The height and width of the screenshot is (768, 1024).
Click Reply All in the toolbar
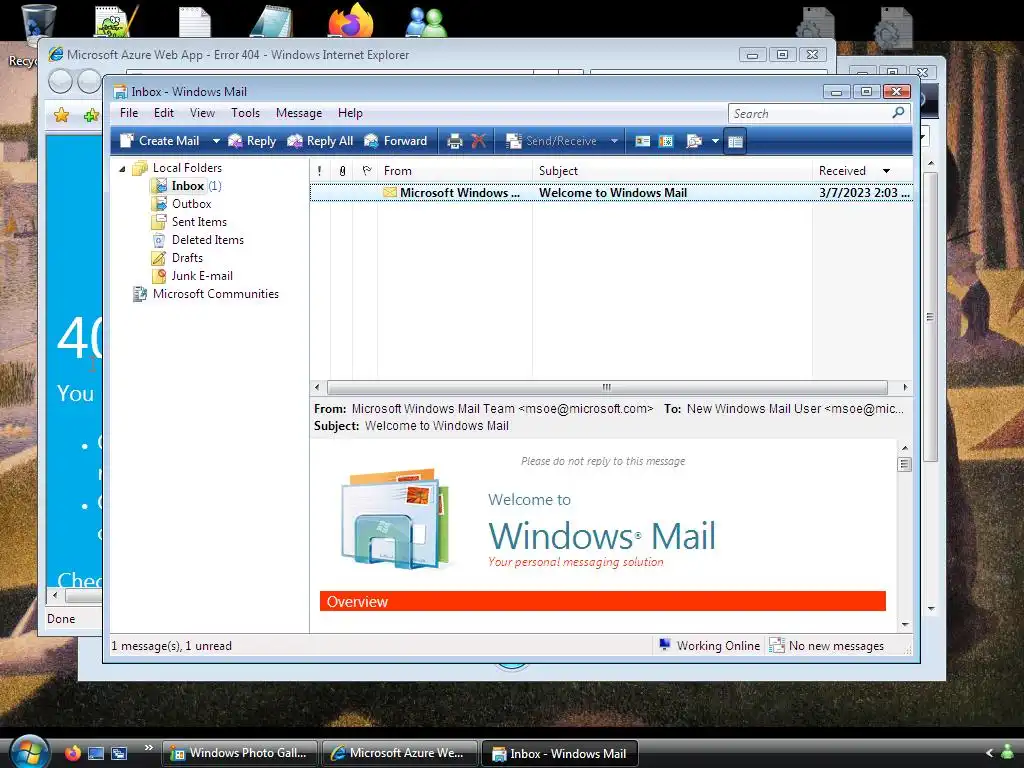(320, 141)
